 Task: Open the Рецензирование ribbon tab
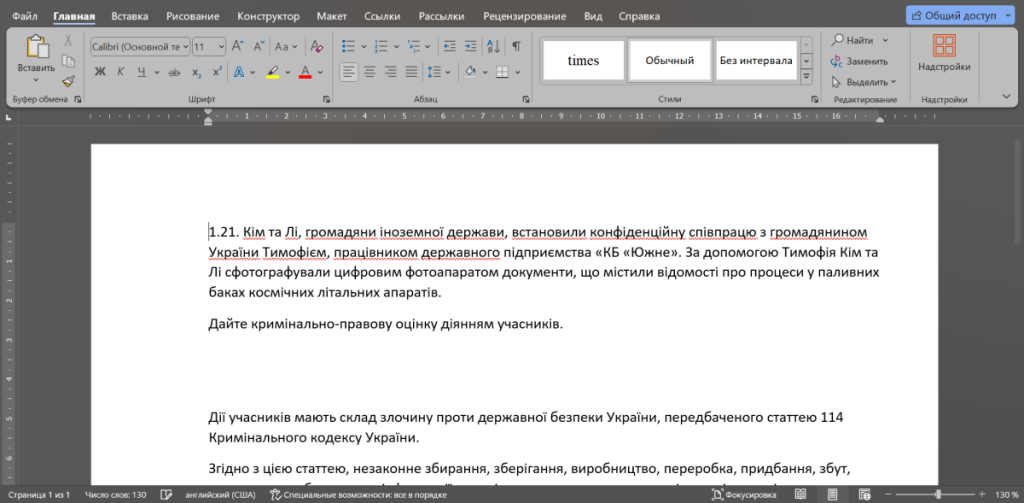point(526,17)
